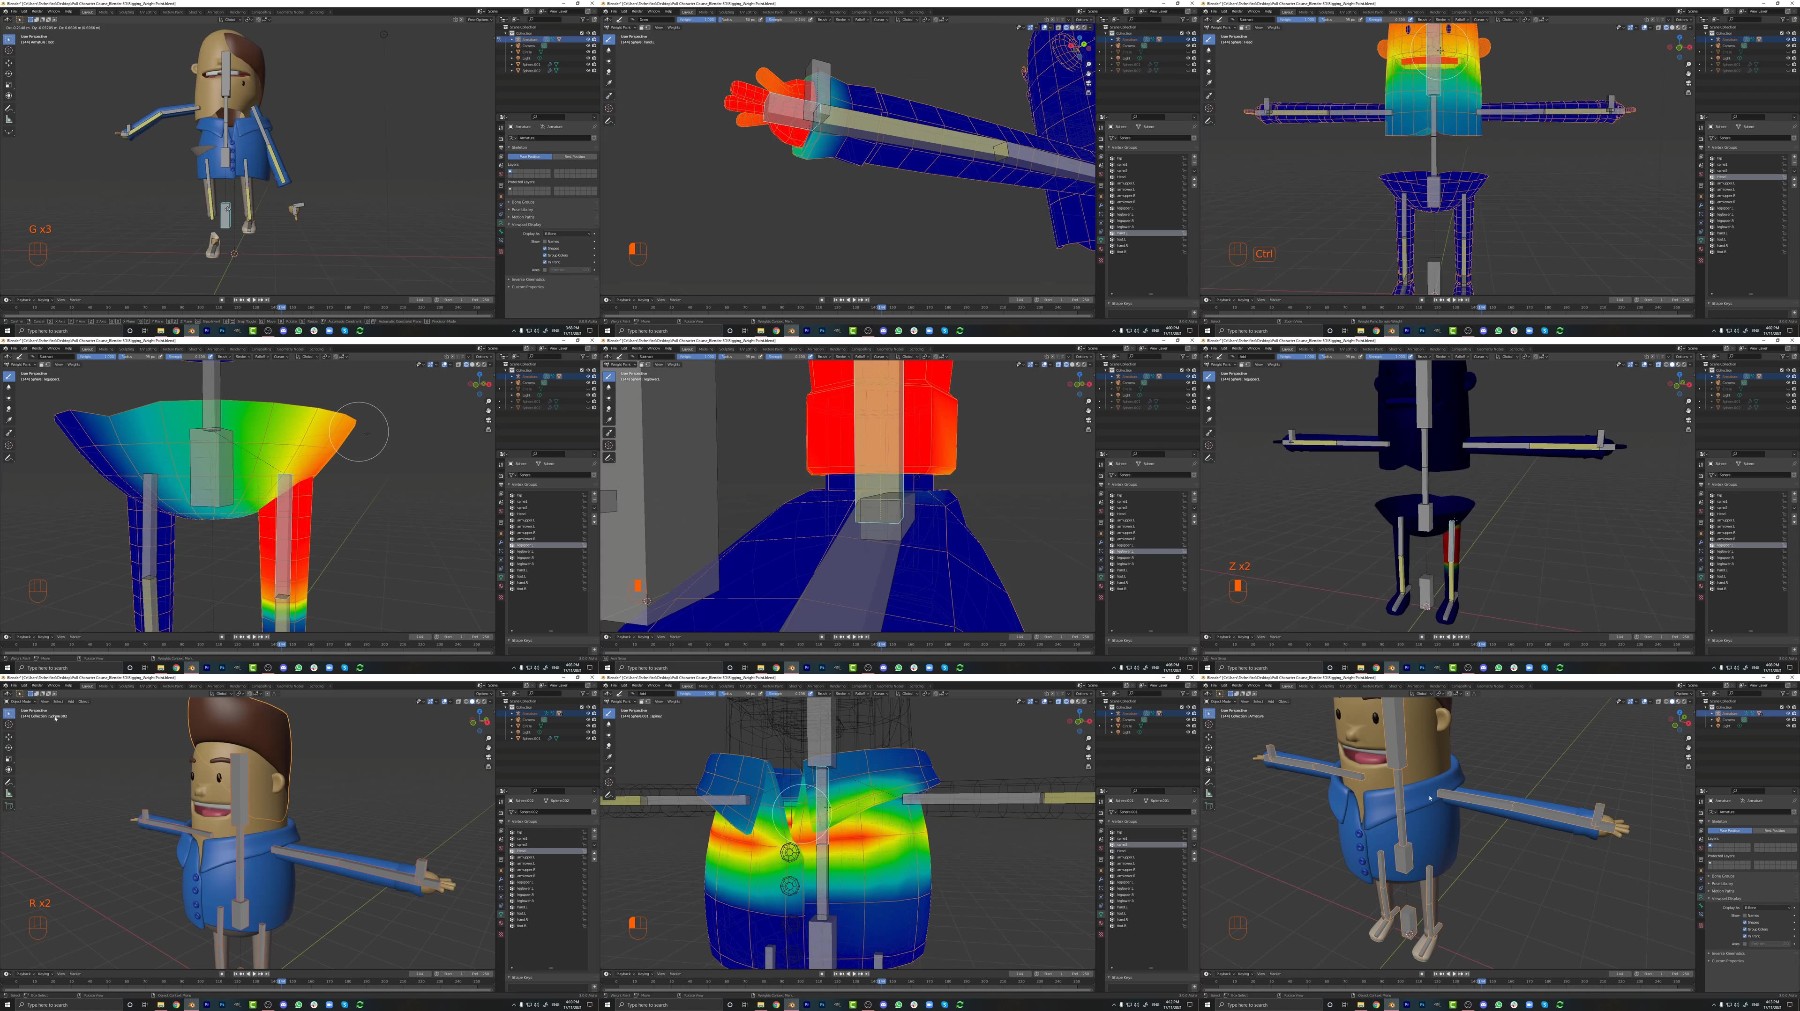Jump to start in red-torso frame timeline
The height and width of the screenshot is (1011, 1800).
tap(836, 637)
